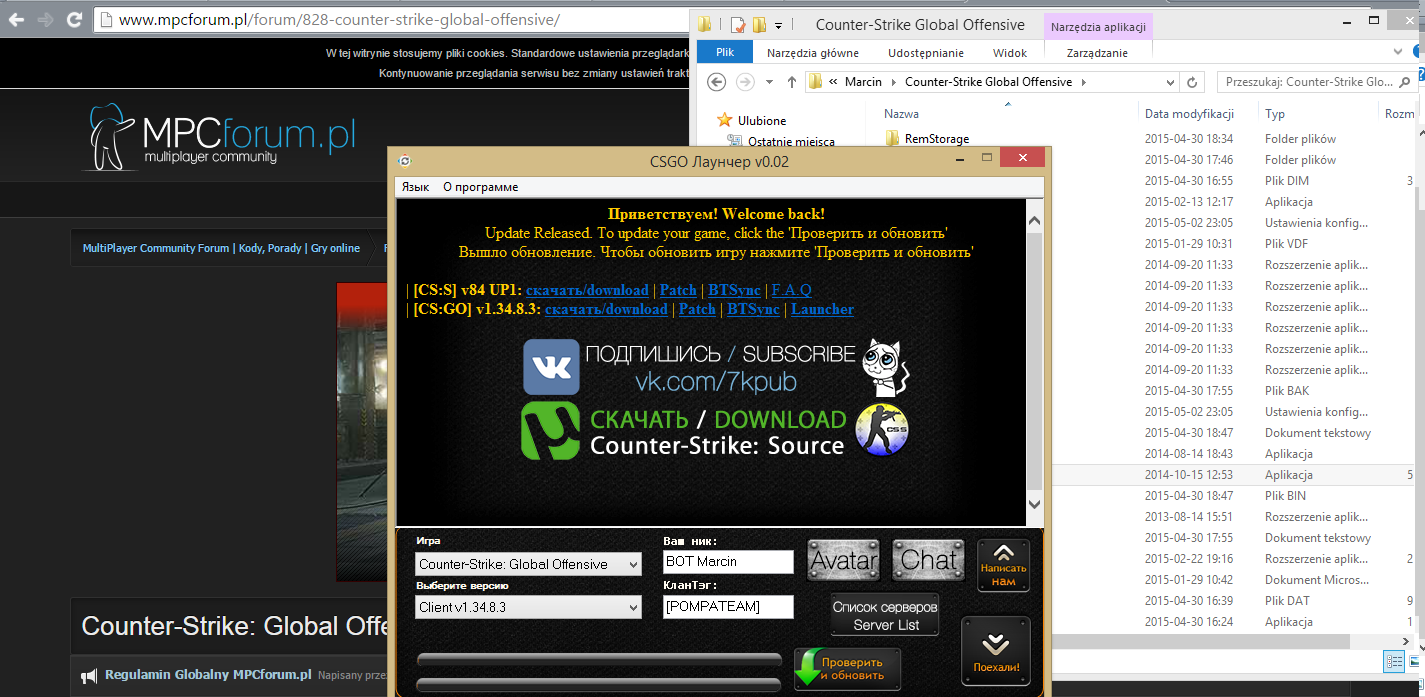Click the Ваш ник nickname field

tap(728, 562)
